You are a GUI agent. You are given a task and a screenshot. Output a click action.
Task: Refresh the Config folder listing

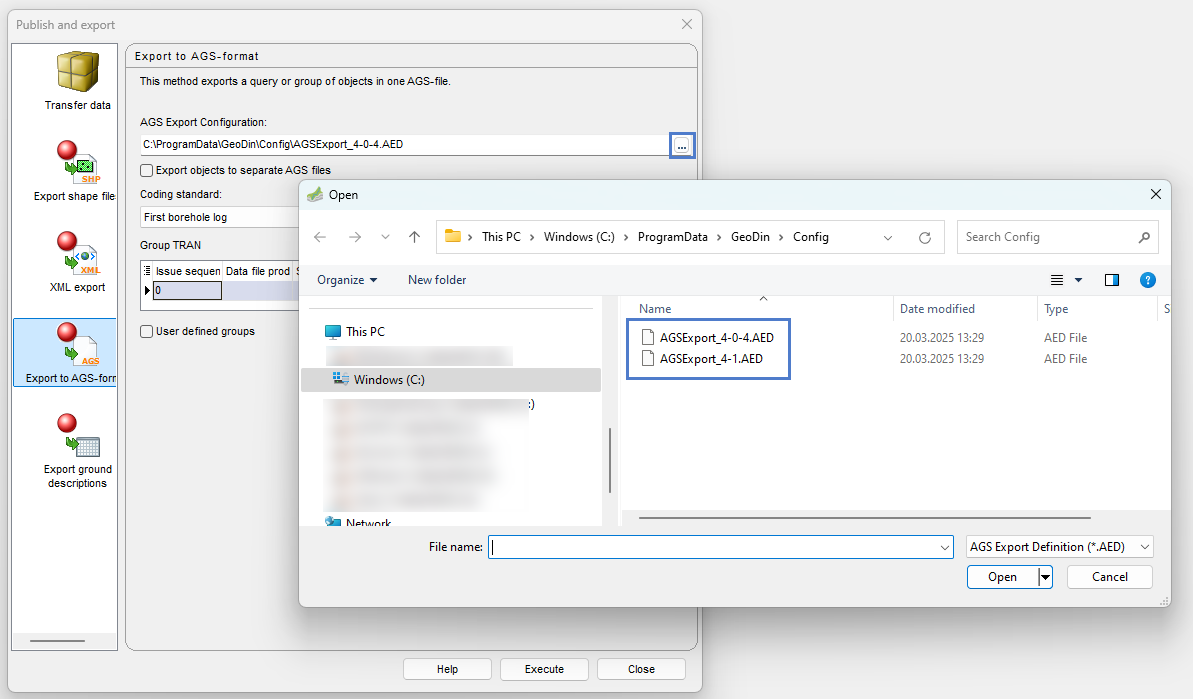[925, 238]
